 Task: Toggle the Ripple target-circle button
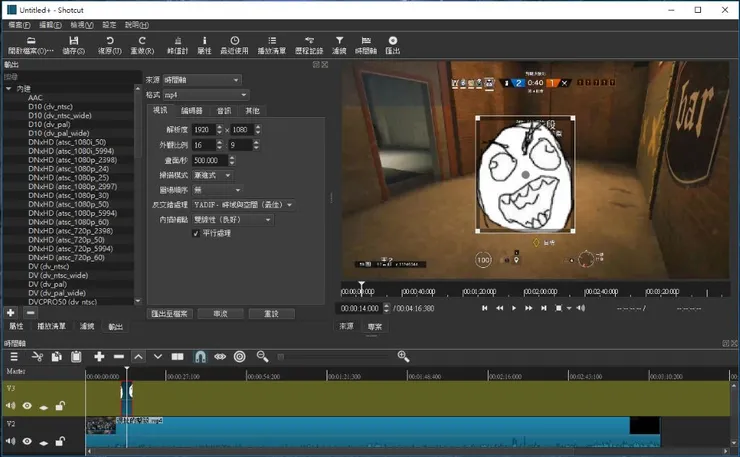pyautogui.click(x=240, y=357)
